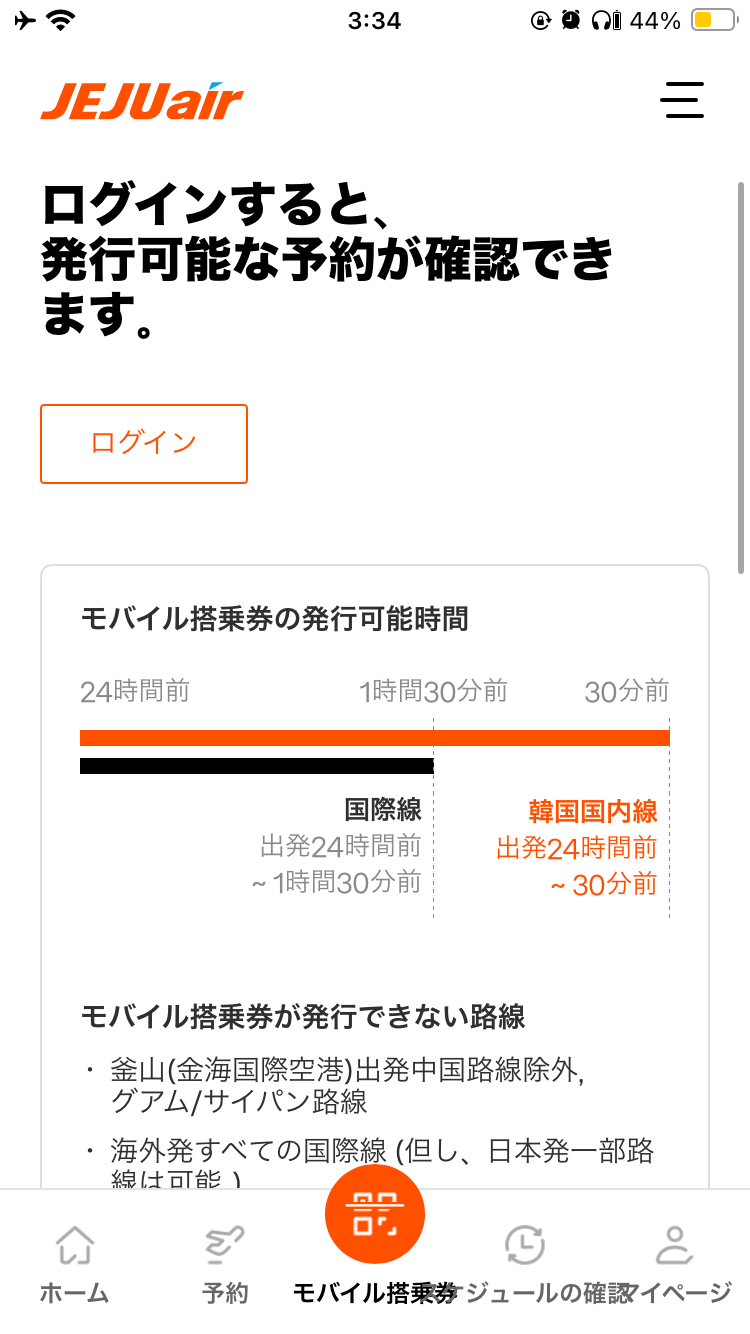Viewport: 750px width, 1334px height.
Task: Open the hamburger menu icon
Action: pos(682,100)
